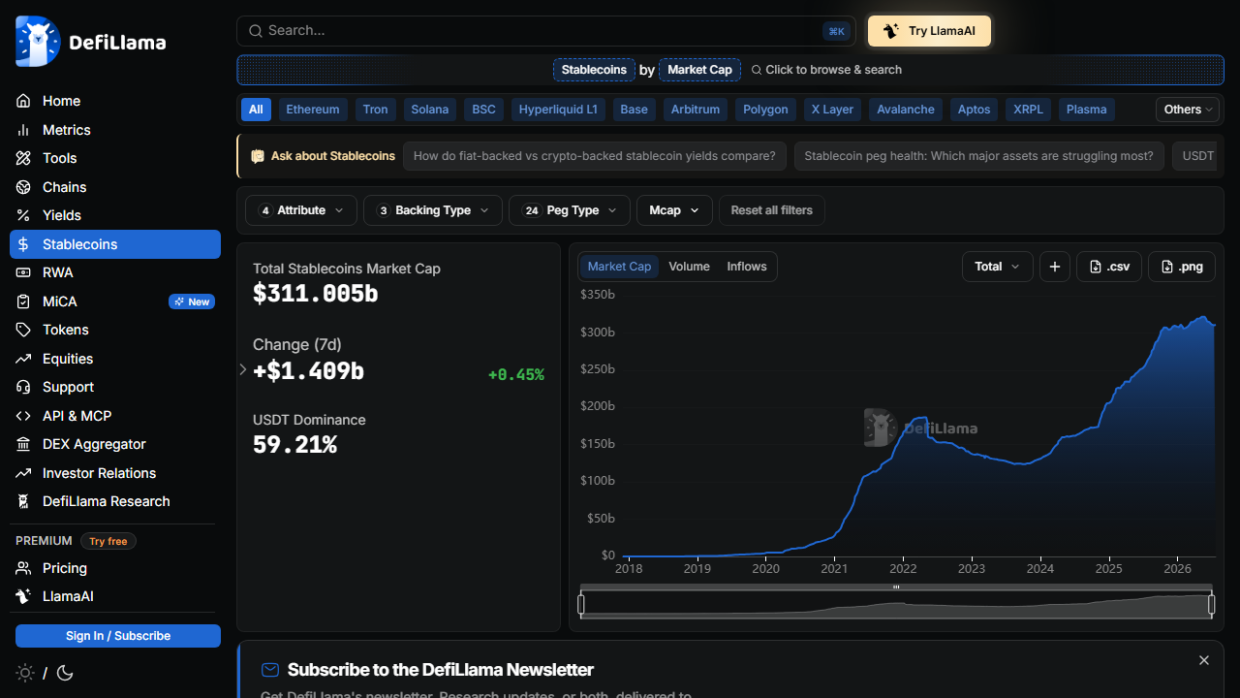Download chart as .csv
This screenshot has height=698, width=1240.
[1109, 266]
